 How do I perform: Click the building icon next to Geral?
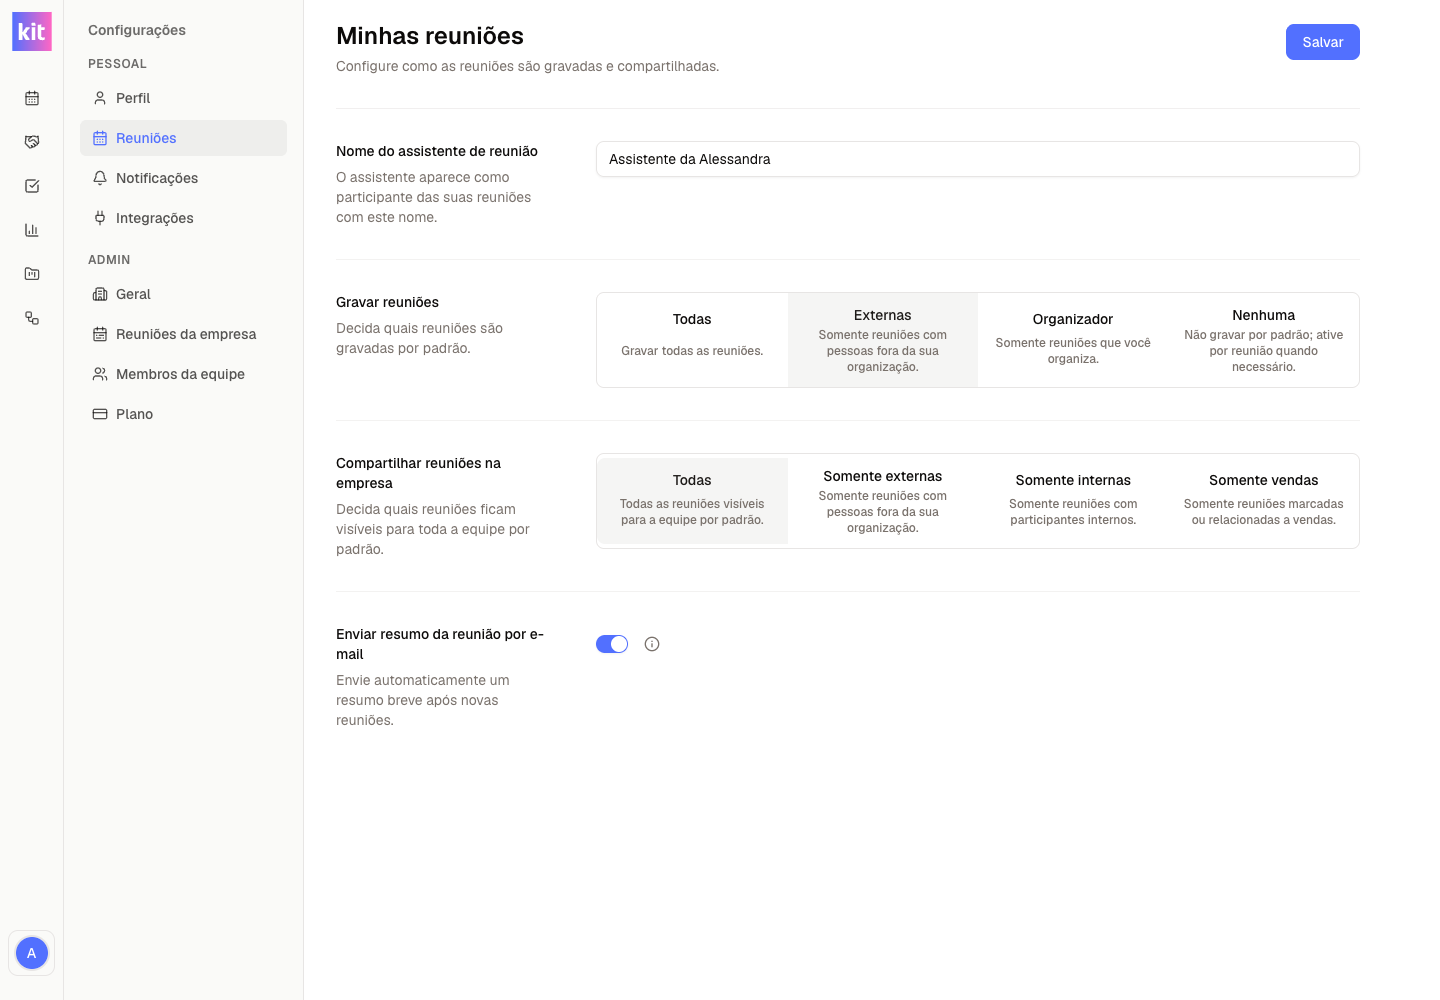[x=100, y=294]
